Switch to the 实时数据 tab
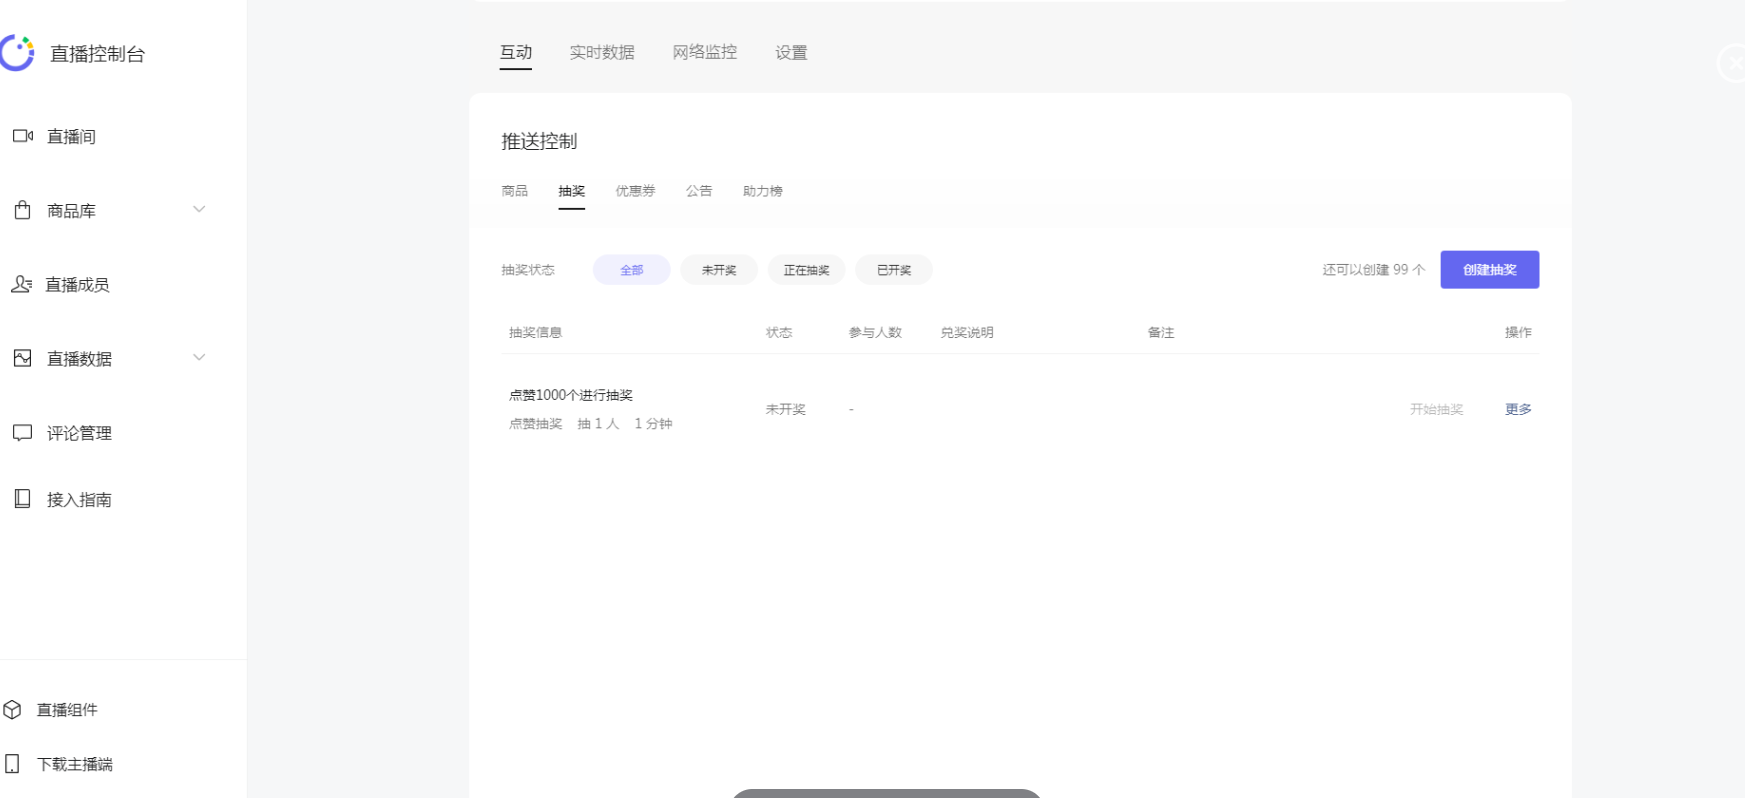1745x798 pixels. (602, 52)
